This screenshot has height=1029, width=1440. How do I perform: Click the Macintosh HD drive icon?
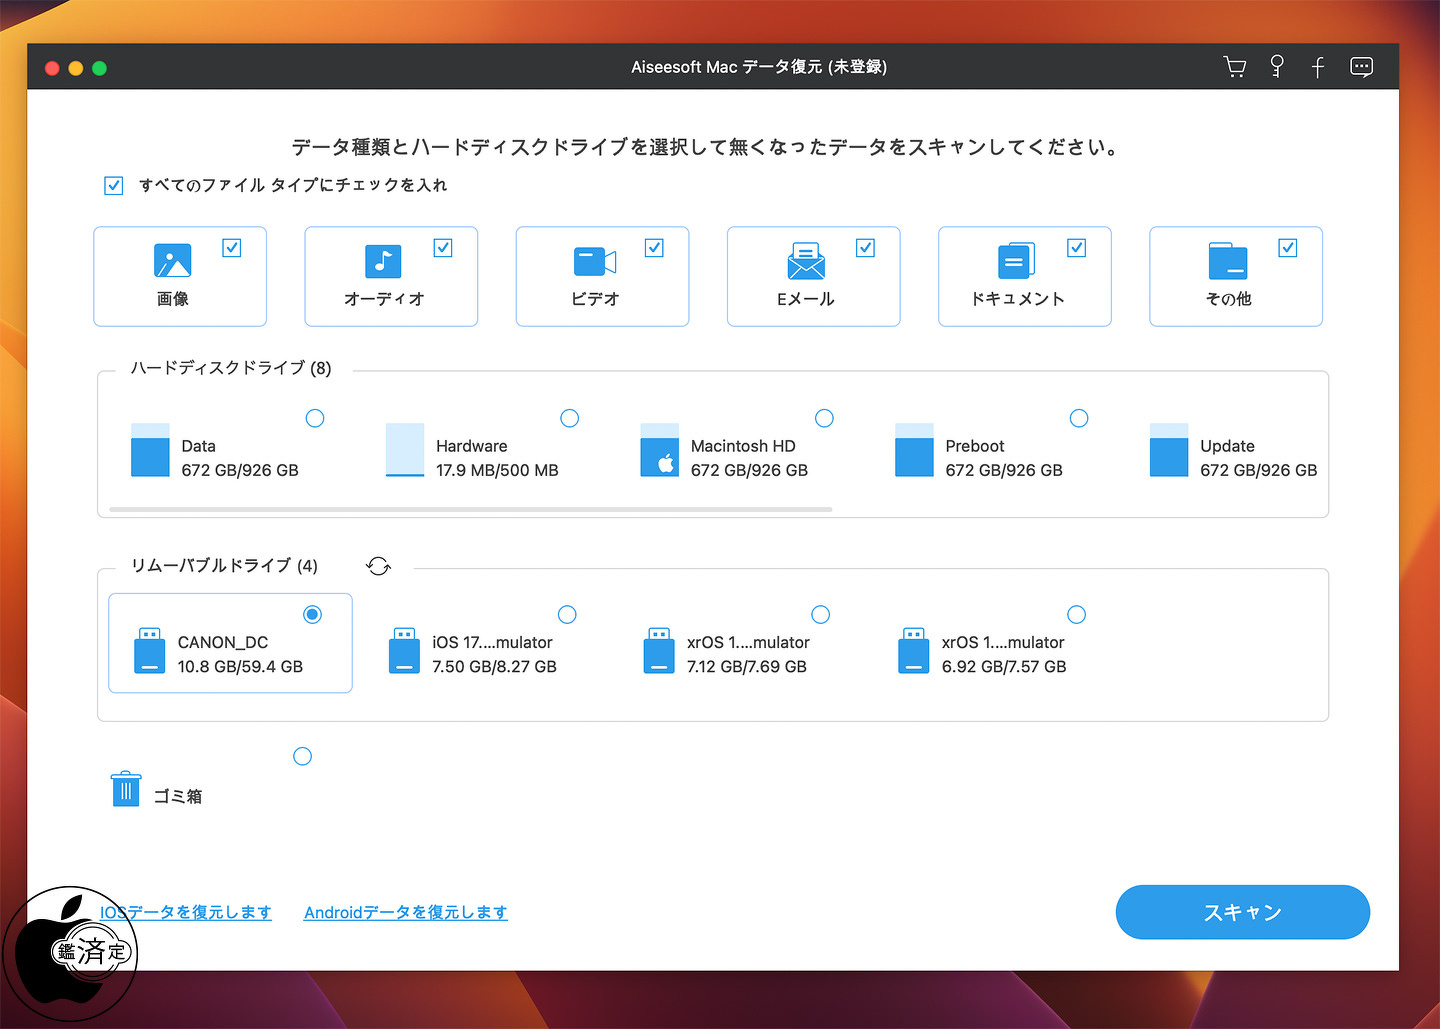coord(659,451)
